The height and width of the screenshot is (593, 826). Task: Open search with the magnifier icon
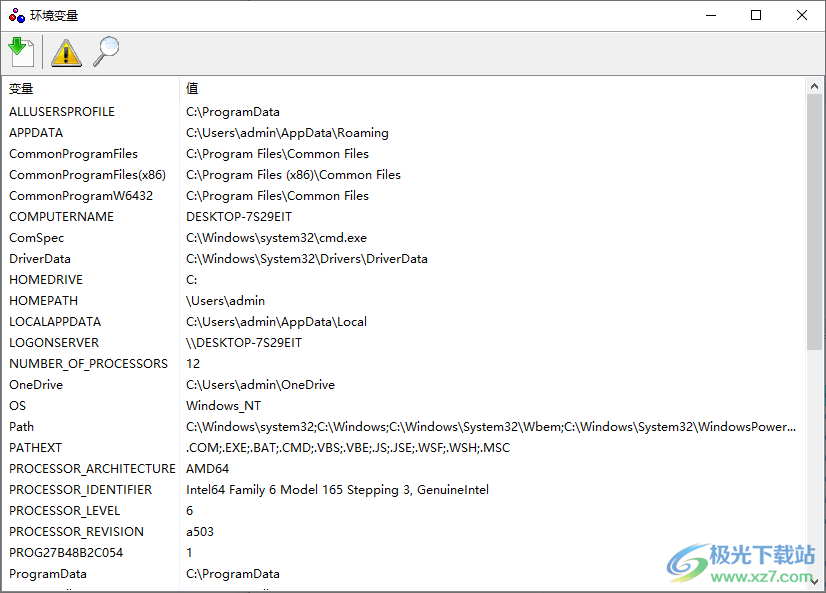105,51
